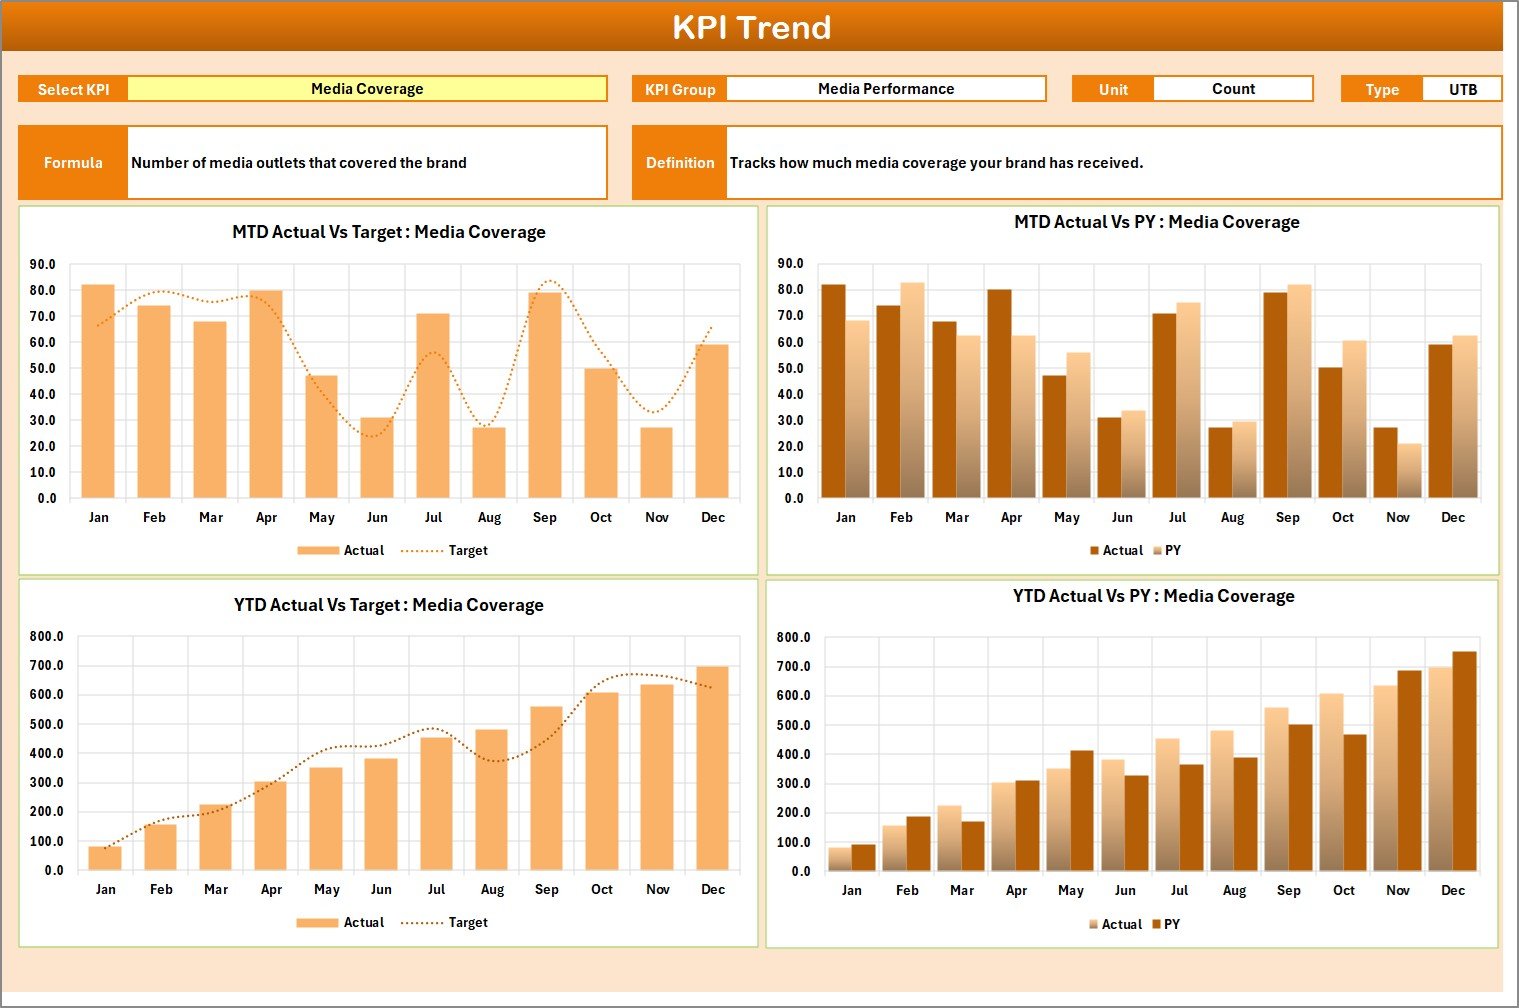Select the Jan bar in MTD Target chart
This screenshot has width=1519, height=1008.
point(98,390)
